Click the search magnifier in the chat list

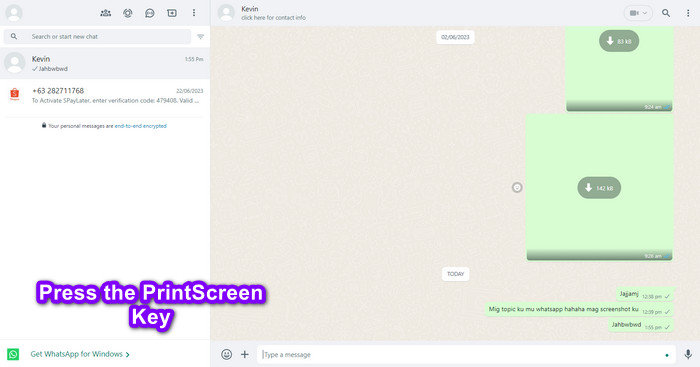[14, 37]
